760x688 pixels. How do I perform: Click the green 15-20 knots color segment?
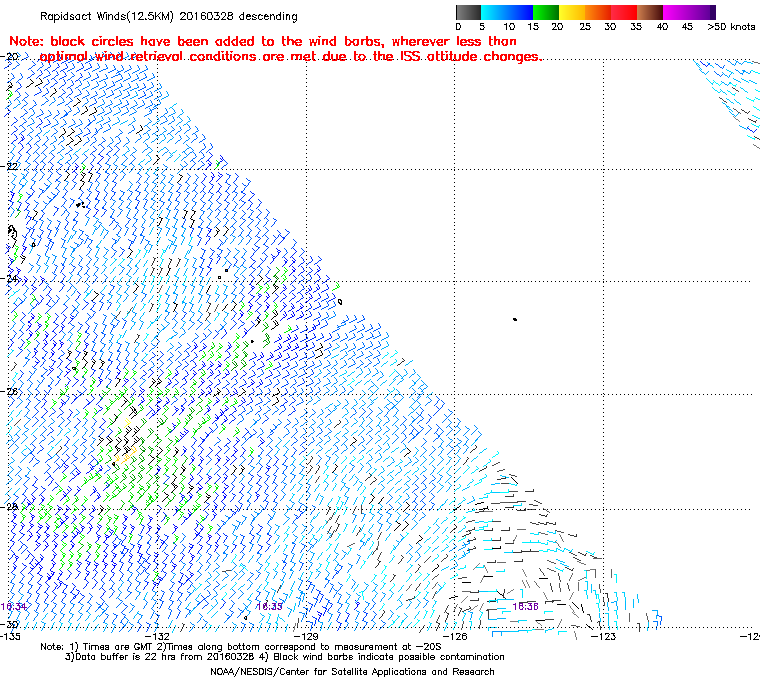[x=546, y=12]
